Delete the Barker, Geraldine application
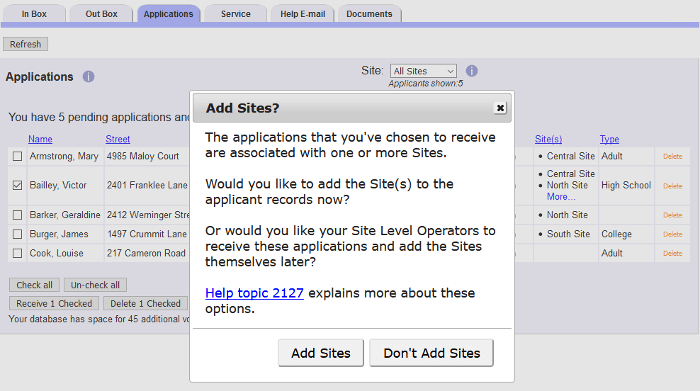 point(672,215)
